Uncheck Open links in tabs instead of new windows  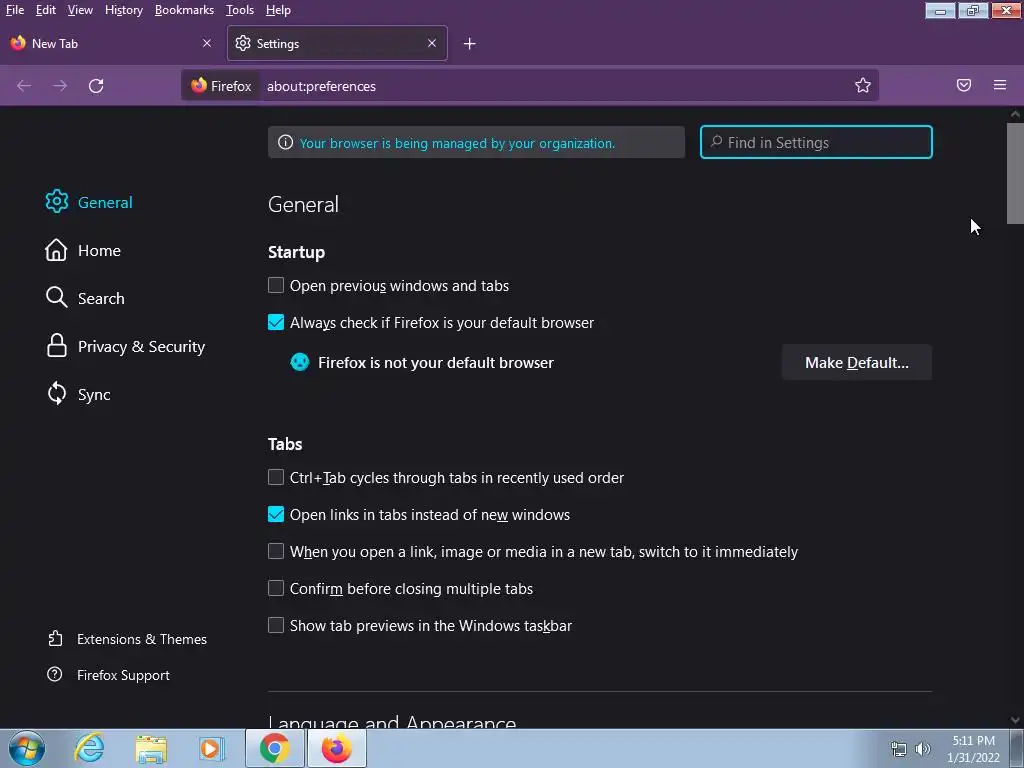[x=276, y=514]
